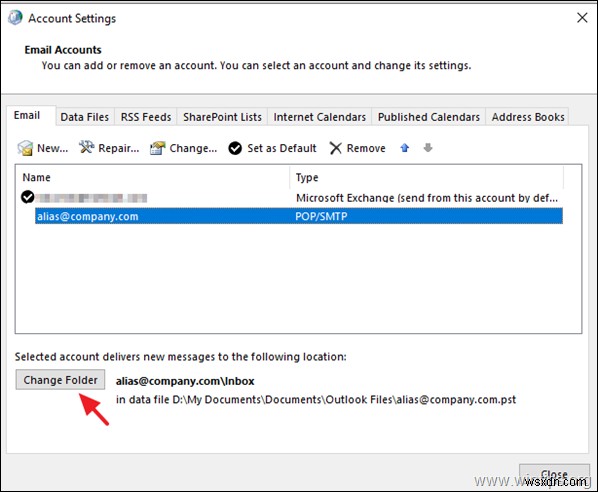Click the Close button at bottom
598x492 pixels.
[554, 475]
